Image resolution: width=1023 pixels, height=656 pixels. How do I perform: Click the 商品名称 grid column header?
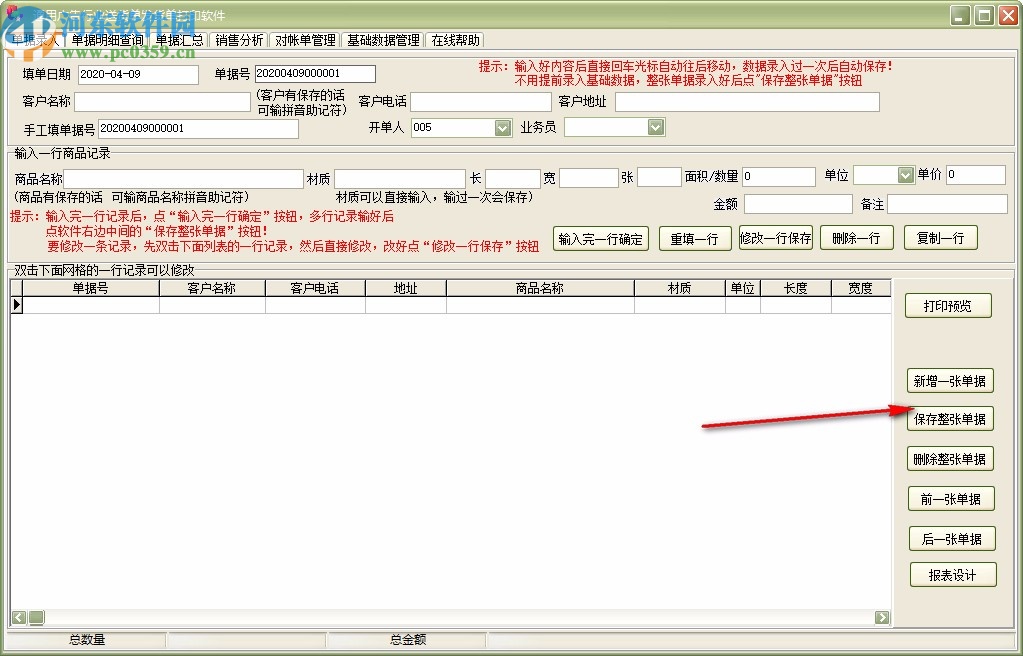(x=540, y=288)
